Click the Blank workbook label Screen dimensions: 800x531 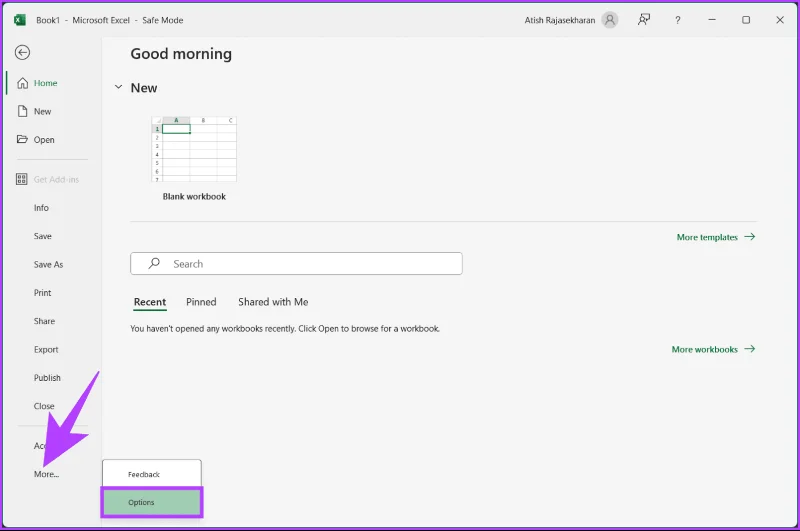[x=194, y=196]
